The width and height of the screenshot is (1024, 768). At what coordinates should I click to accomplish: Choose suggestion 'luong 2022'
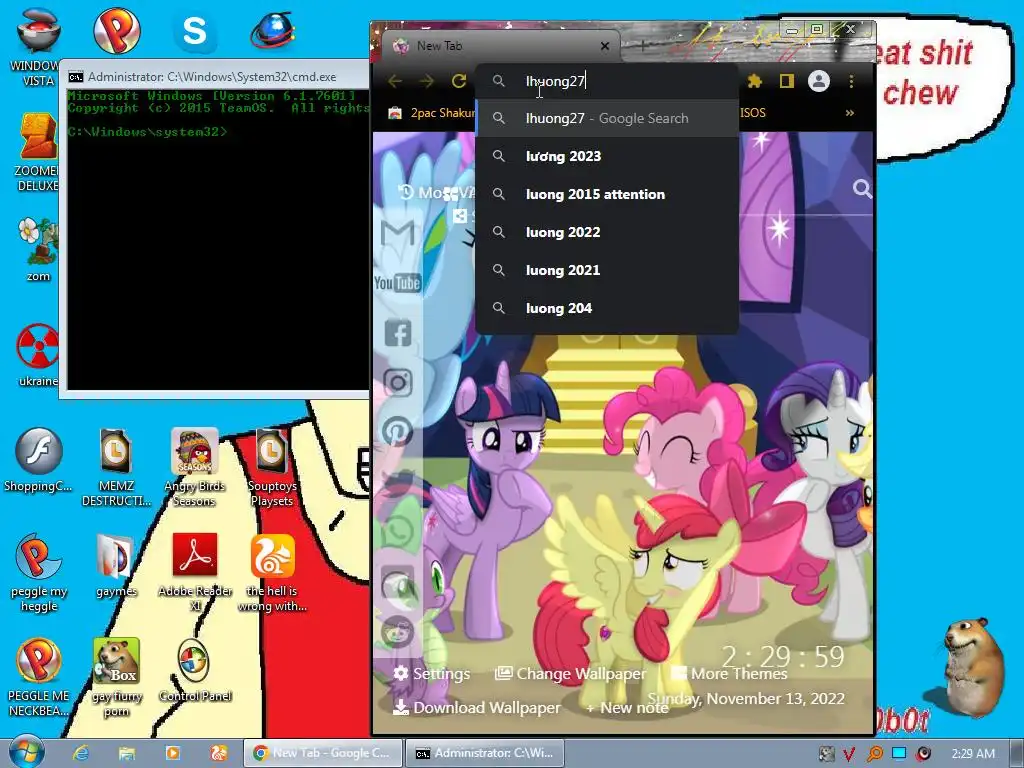(x=607, y=232)
